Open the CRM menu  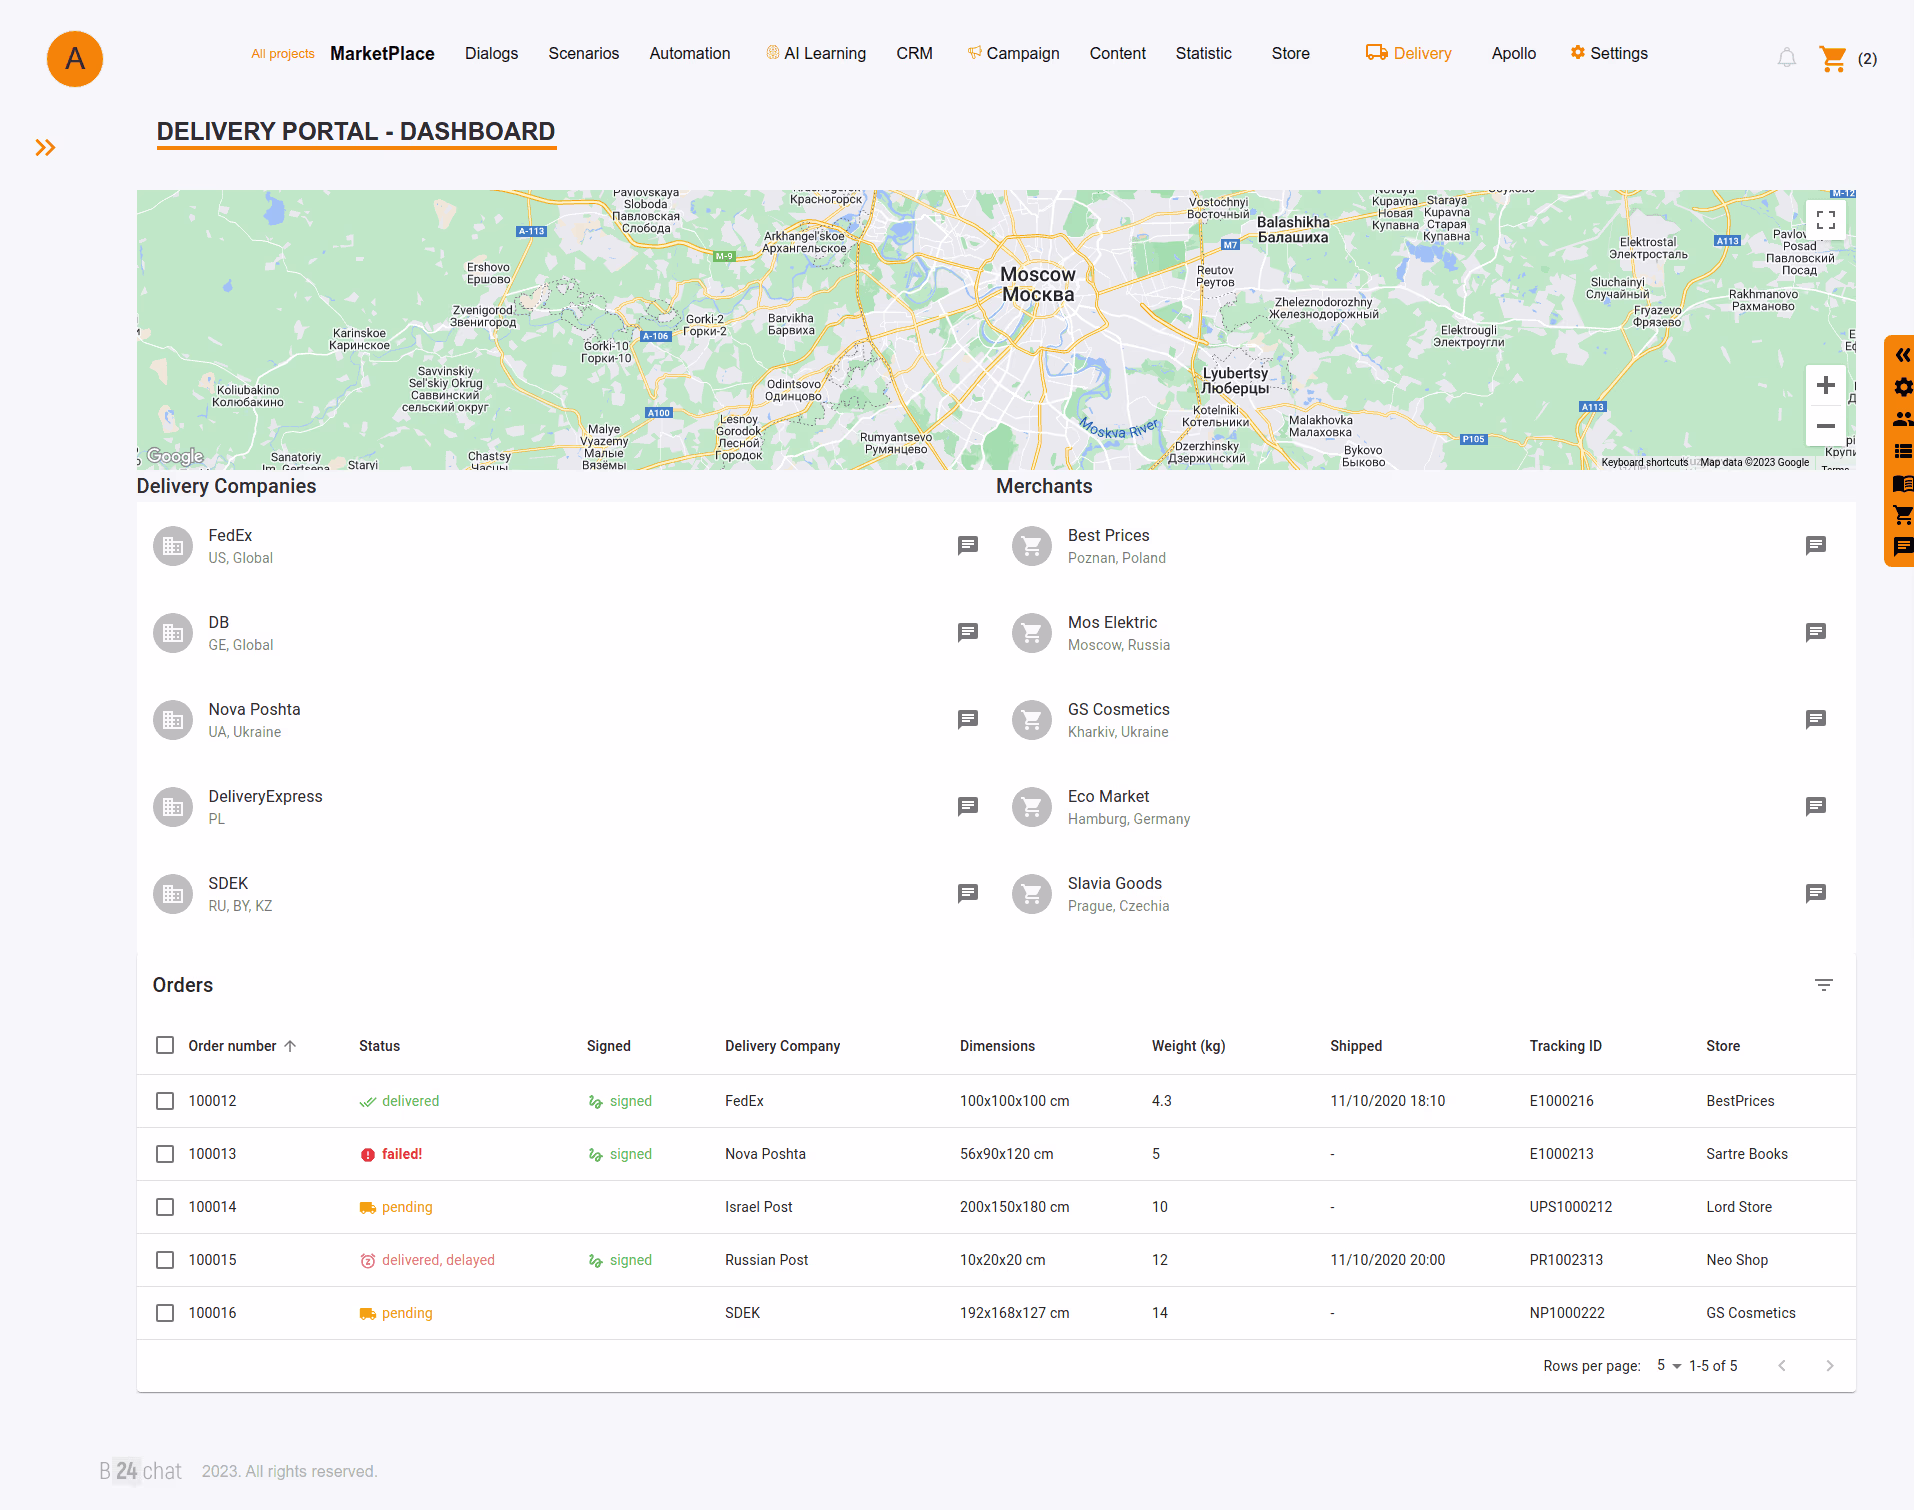(914, 54)
